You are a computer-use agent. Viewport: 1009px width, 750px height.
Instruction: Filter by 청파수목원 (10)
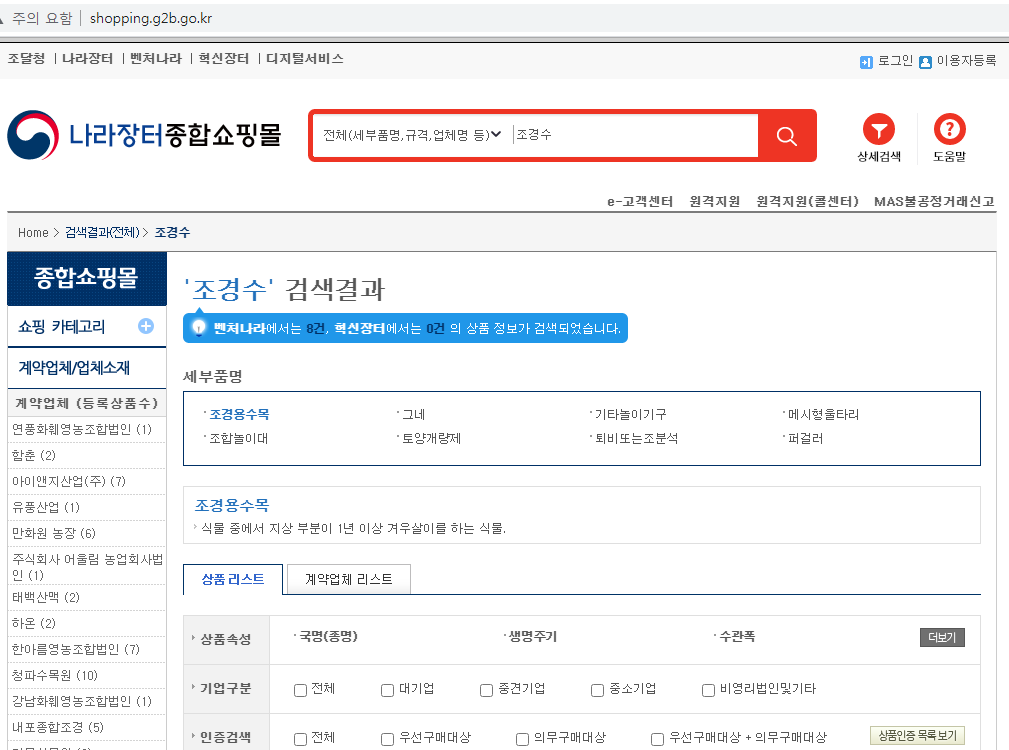[x=55, y=675]
